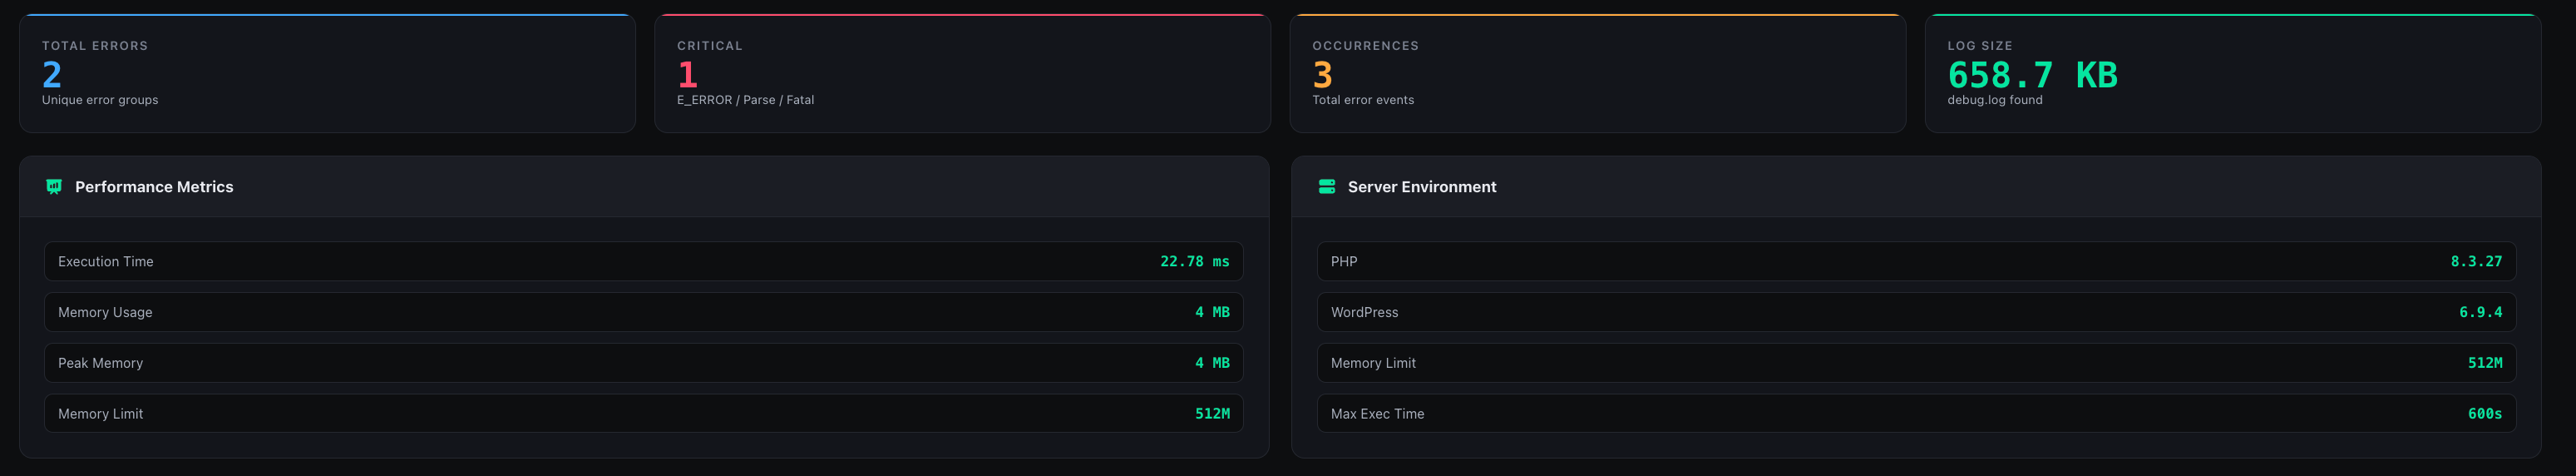The height and width of the screenshot is (476, 2576).
Task: Select the 'Unique error groups' caption
Action: click(x=100, y=100)
